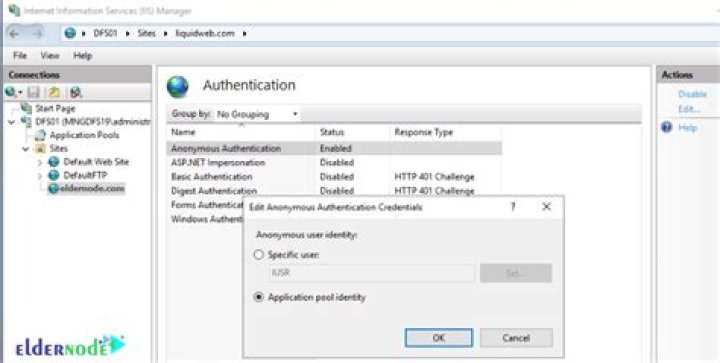Expand the DefaultFTP node
720x363 pixels.
[40, 175]
